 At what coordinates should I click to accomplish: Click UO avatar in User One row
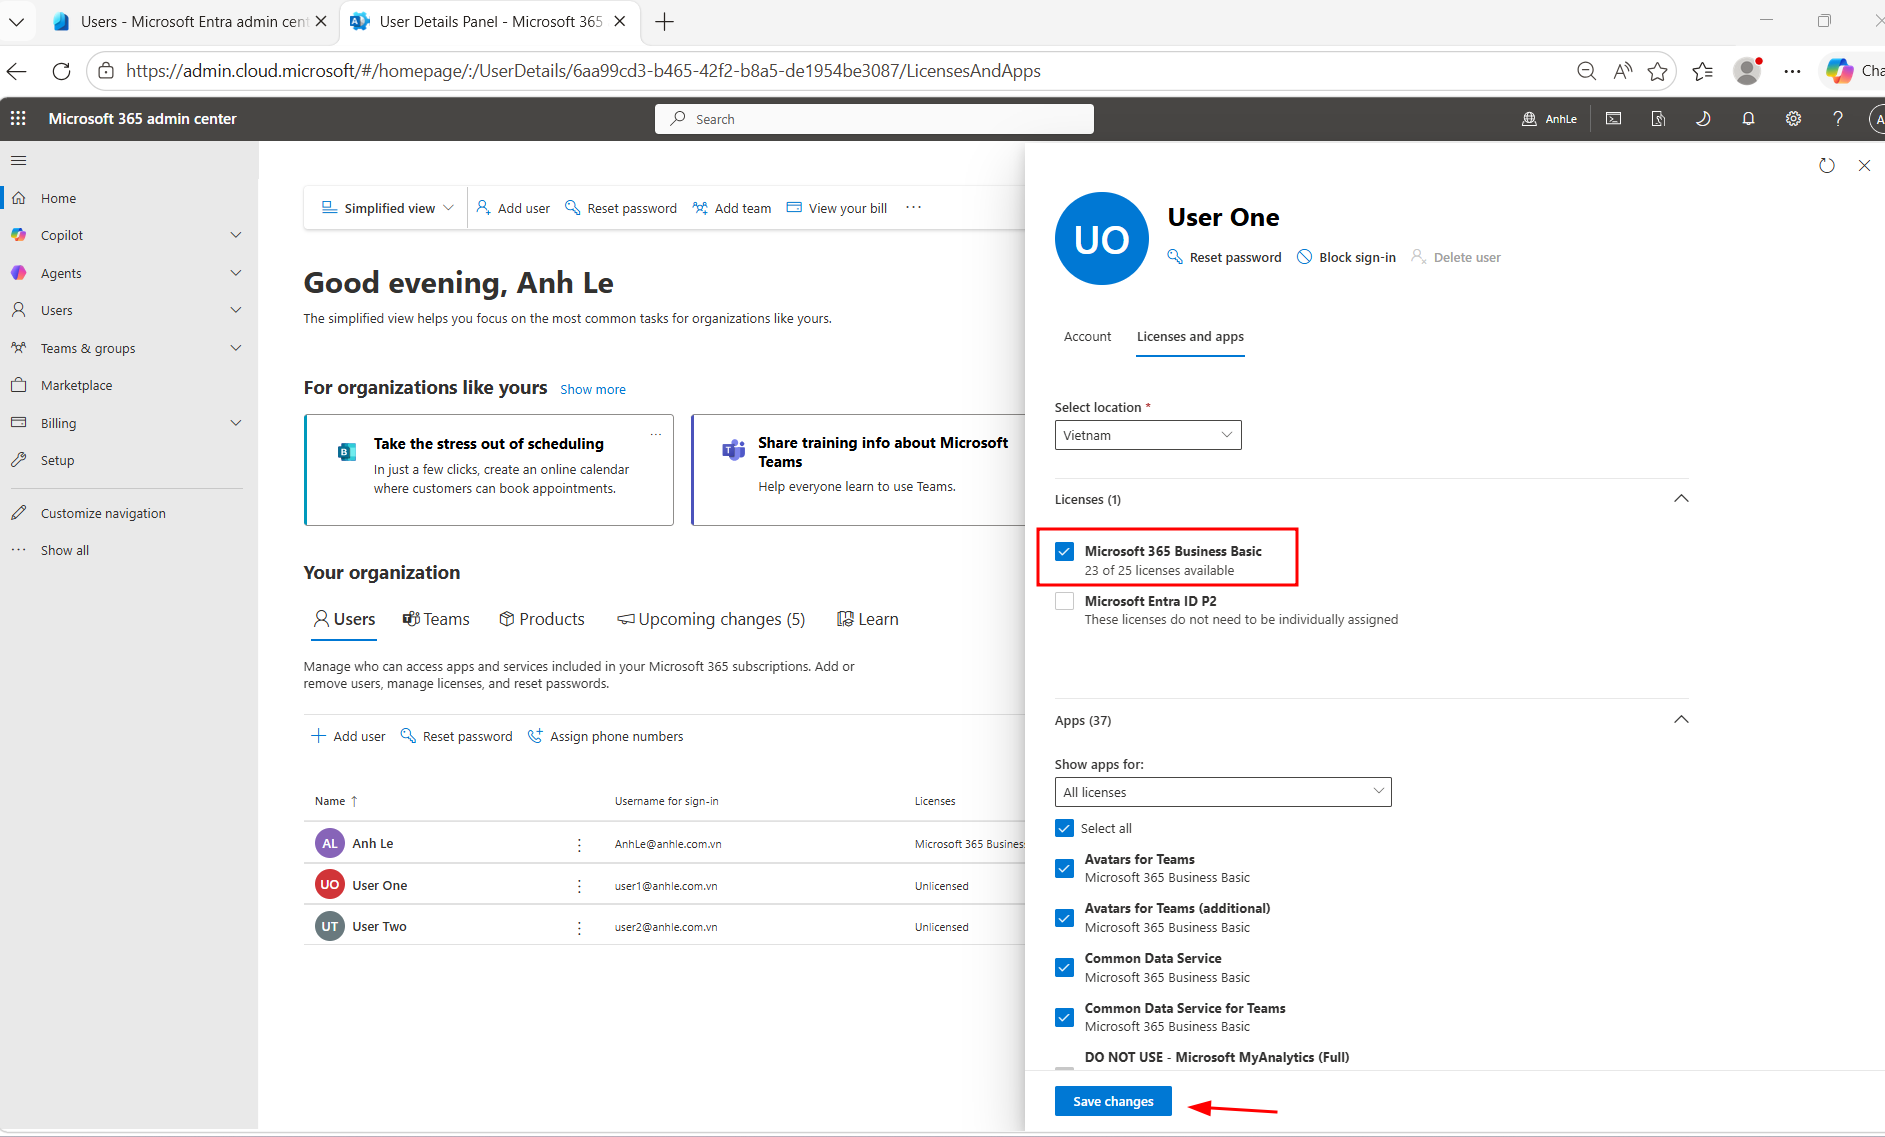(x=330, y=885)
